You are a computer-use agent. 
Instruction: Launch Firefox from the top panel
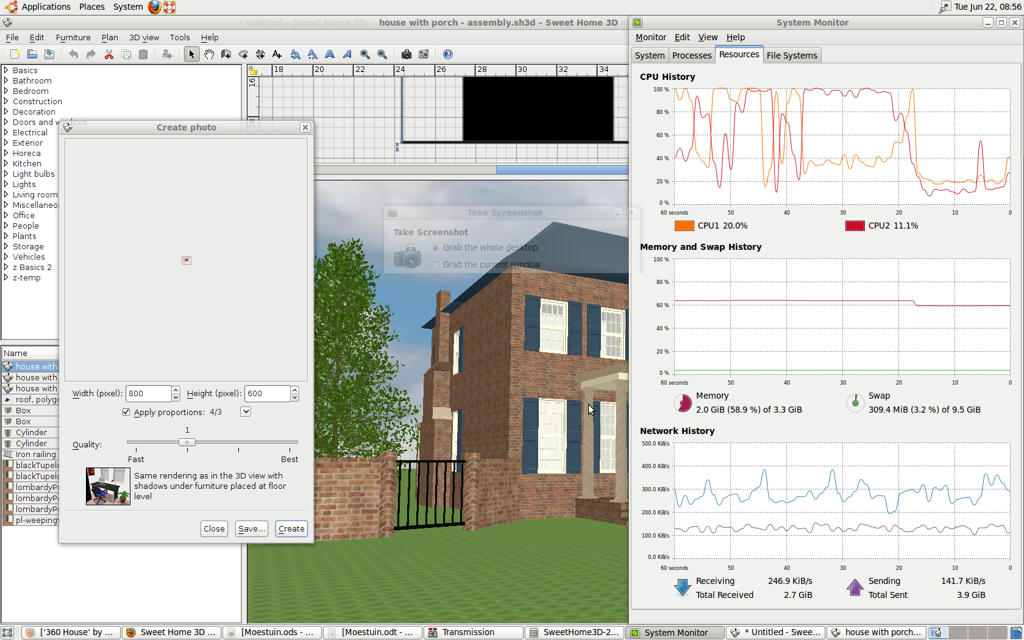pyautogui.click(x=154, y=7)
